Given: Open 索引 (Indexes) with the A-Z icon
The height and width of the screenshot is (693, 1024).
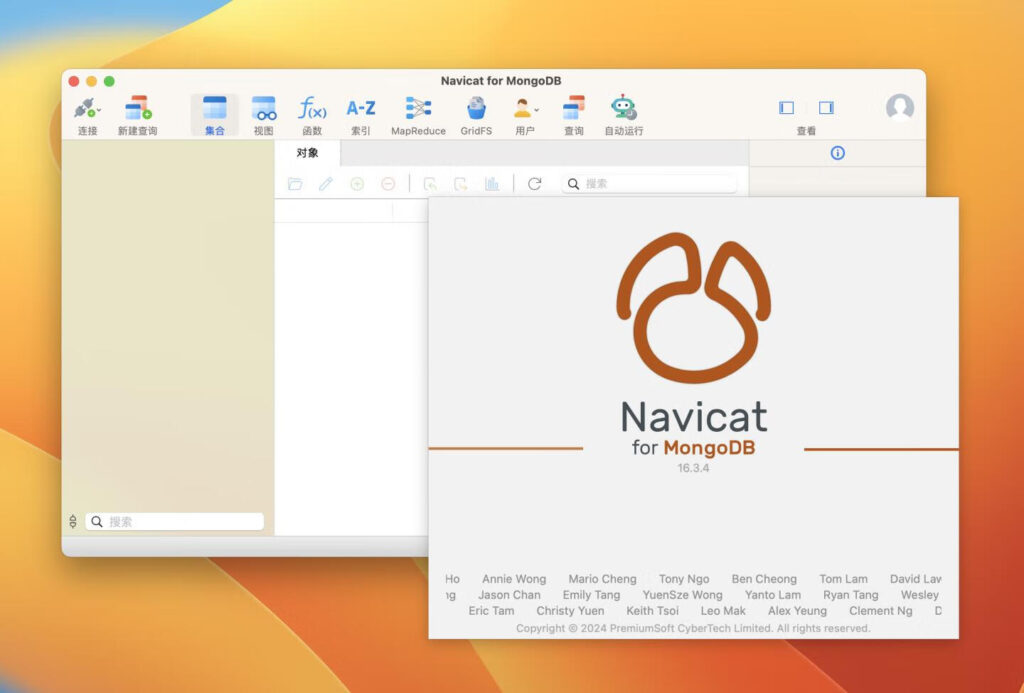Looking at the screenshot, I should tap(360, 110).
